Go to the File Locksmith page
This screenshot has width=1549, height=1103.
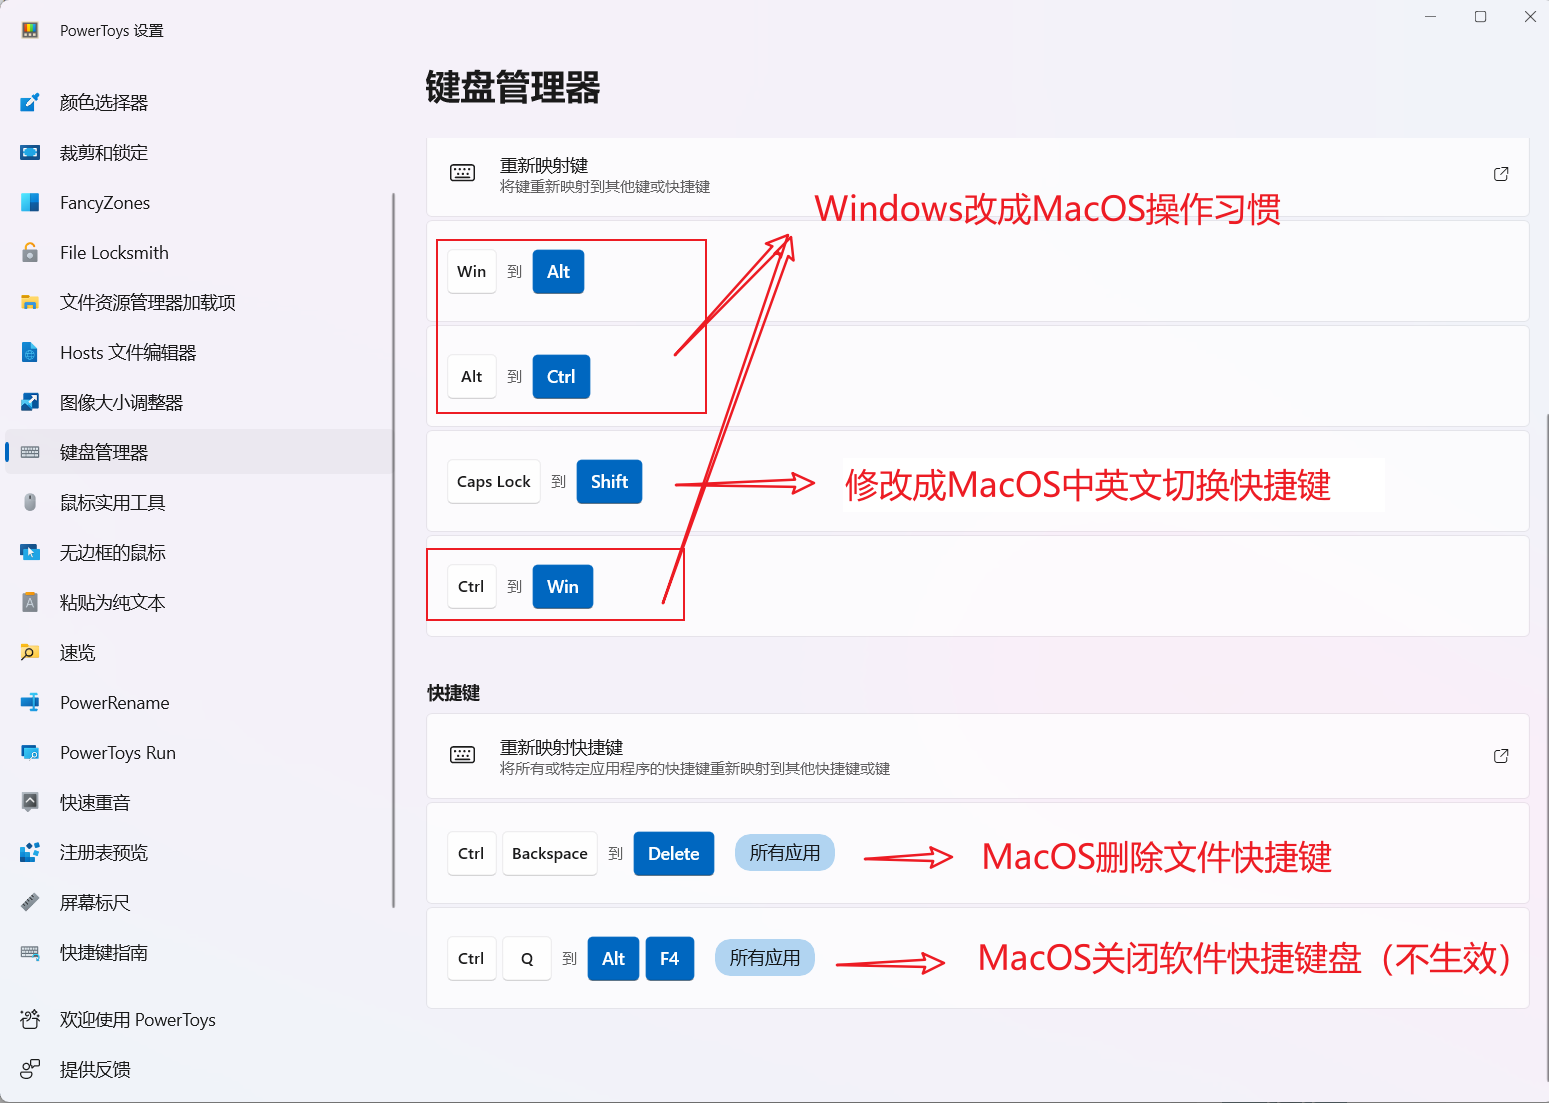click(x=200, y=252)
